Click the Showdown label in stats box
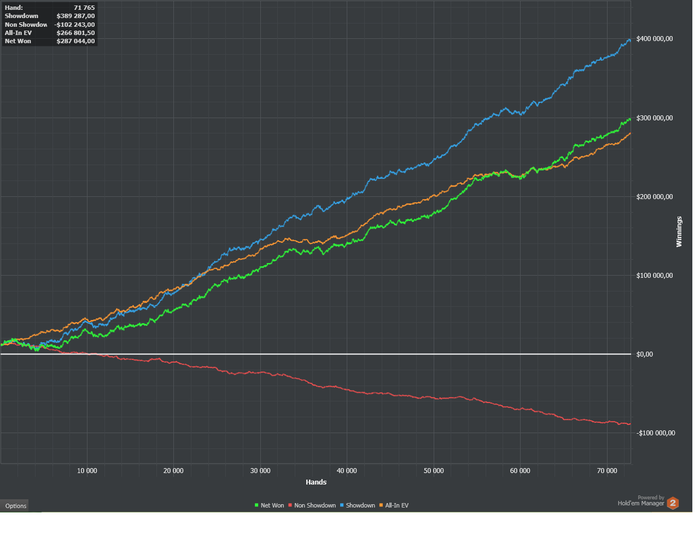700x560 pixels. 21,16
